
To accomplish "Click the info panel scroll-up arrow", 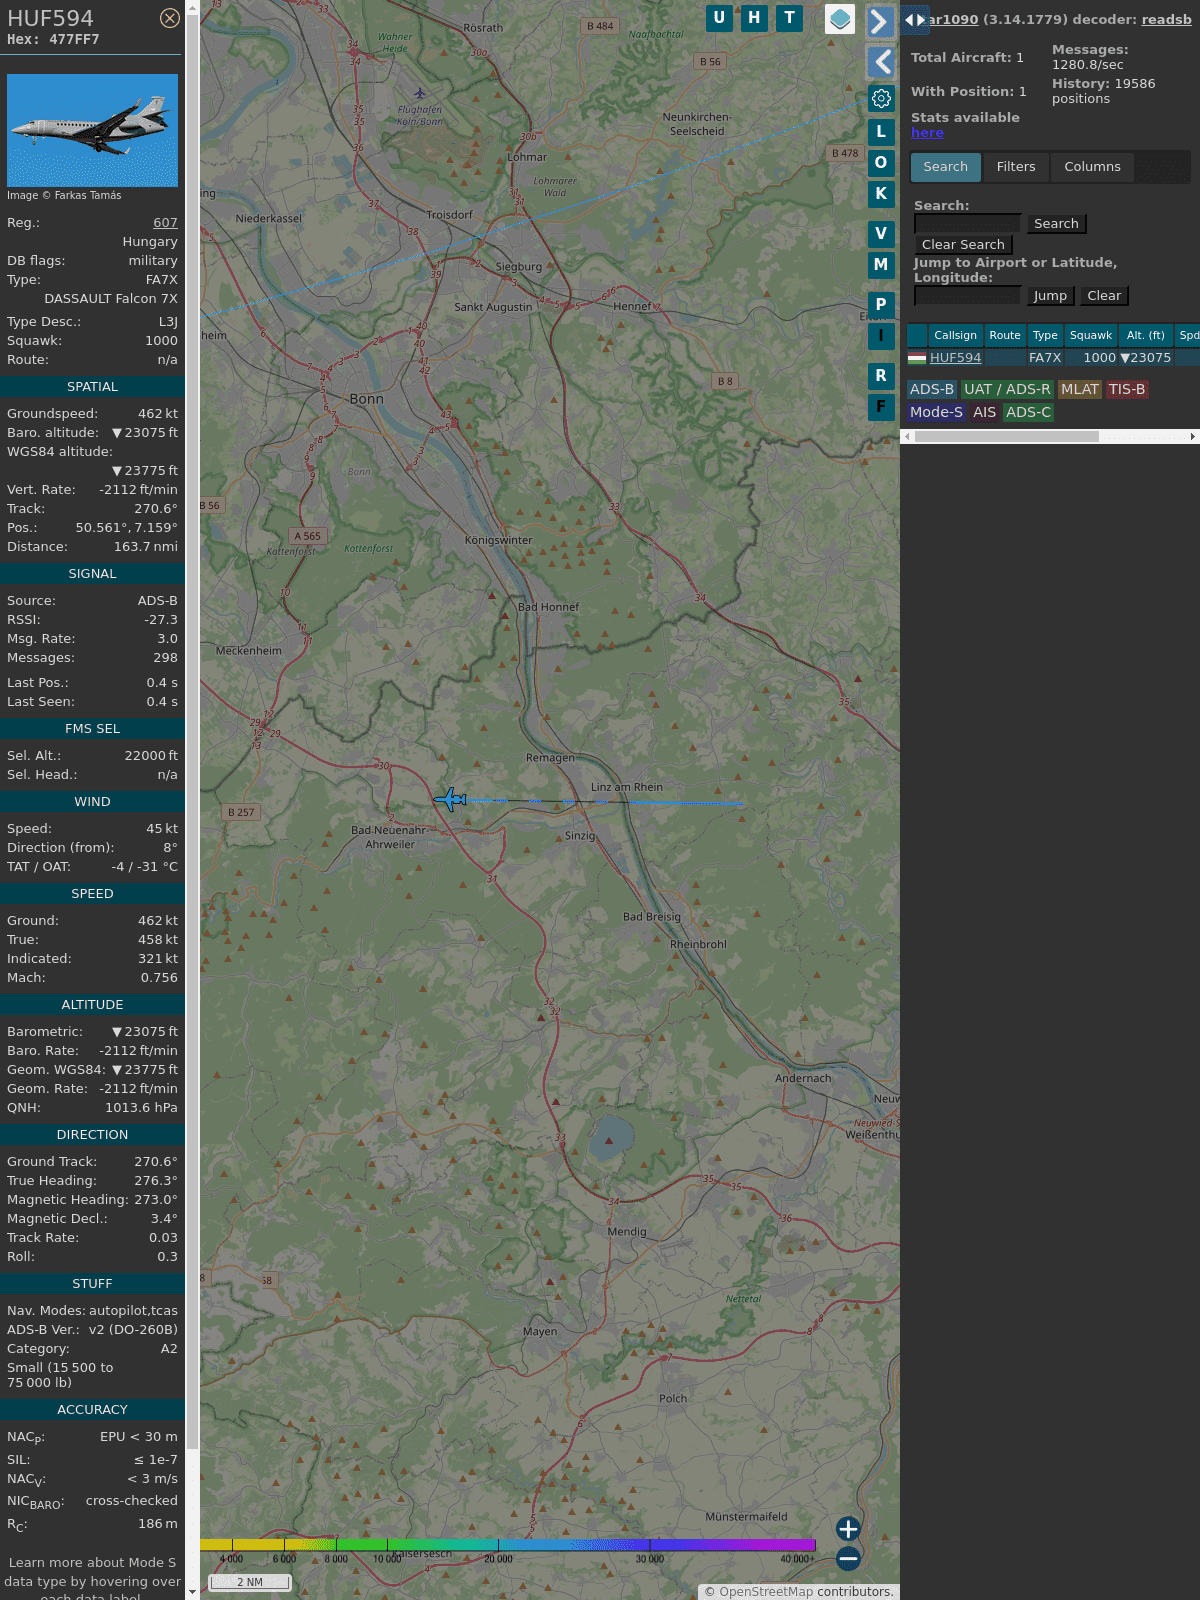I will click(192, 7).
